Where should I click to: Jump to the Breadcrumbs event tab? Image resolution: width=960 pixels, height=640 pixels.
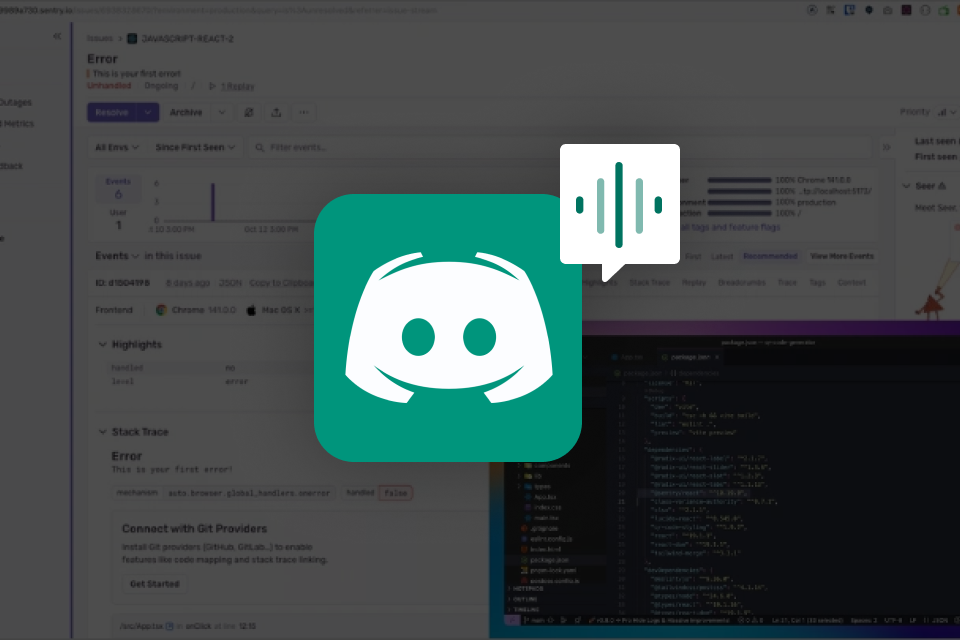[x=741, y=282]
